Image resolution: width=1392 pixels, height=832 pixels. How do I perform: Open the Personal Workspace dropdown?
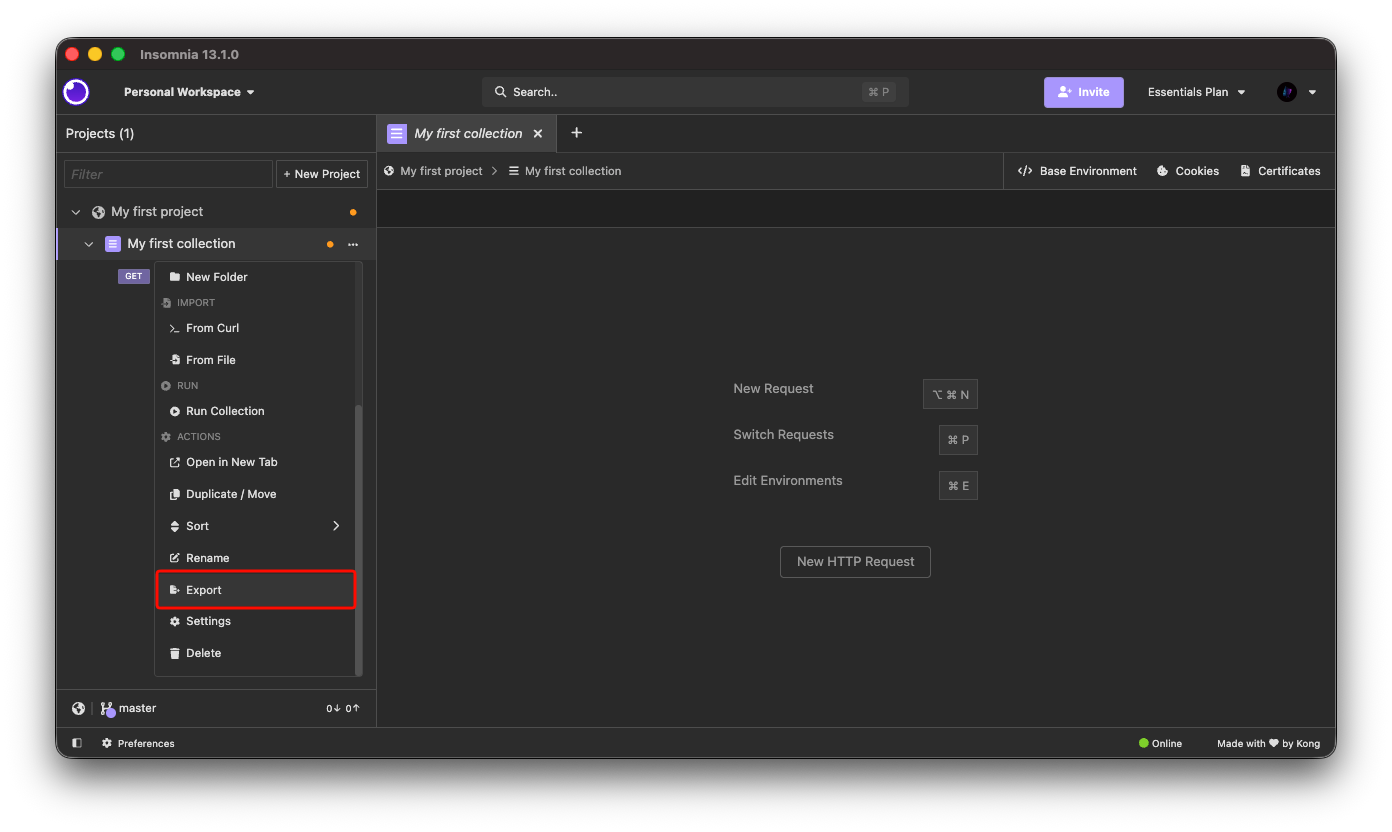tap(189, 92)
